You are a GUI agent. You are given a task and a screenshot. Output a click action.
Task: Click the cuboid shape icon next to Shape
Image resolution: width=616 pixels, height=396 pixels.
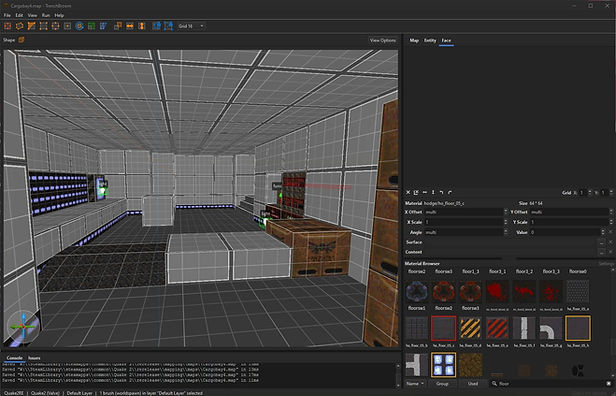(21, 40)
